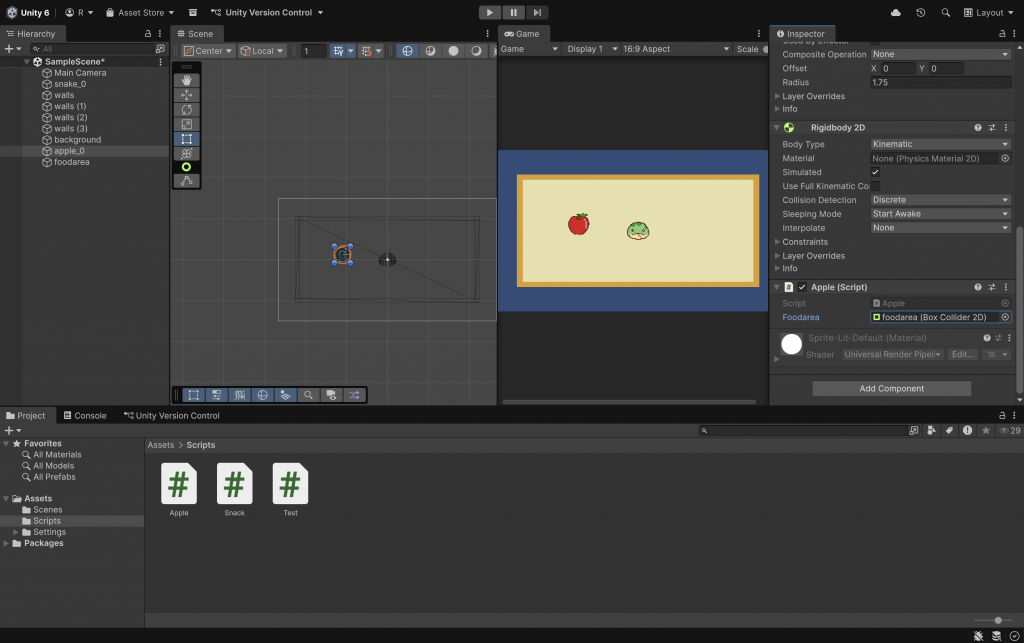Select the Transform tool in Scene
1024x643 pixels.
pos(187,153)
